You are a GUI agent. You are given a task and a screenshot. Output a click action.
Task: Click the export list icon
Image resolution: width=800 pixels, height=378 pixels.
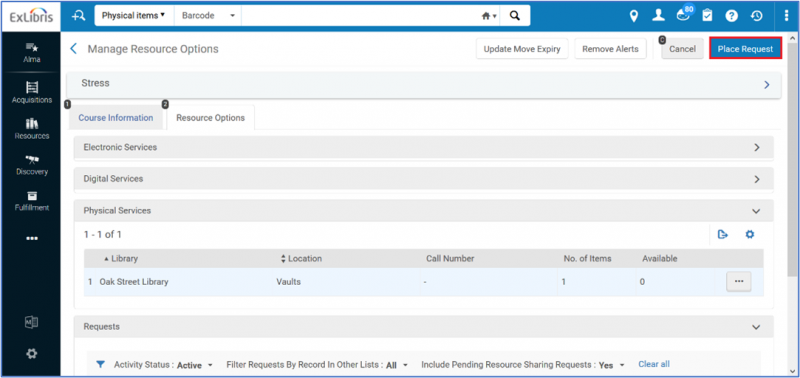point(722,235)
